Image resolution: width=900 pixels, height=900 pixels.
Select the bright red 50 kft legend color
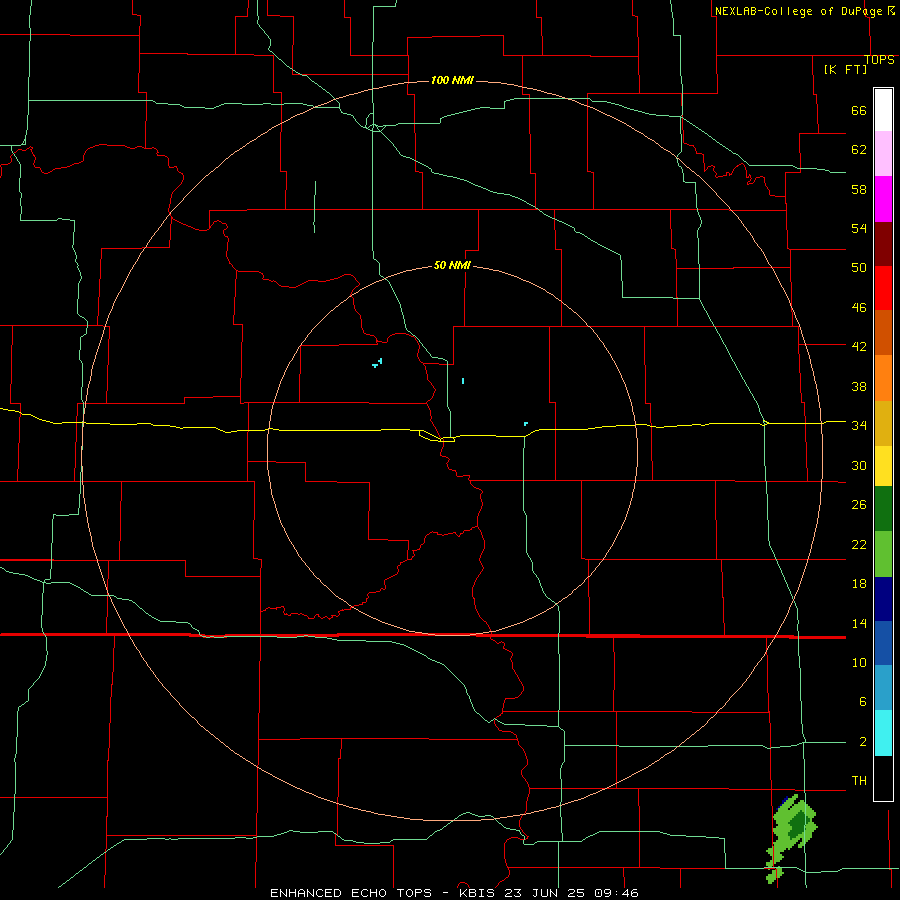tap(883, 288)
